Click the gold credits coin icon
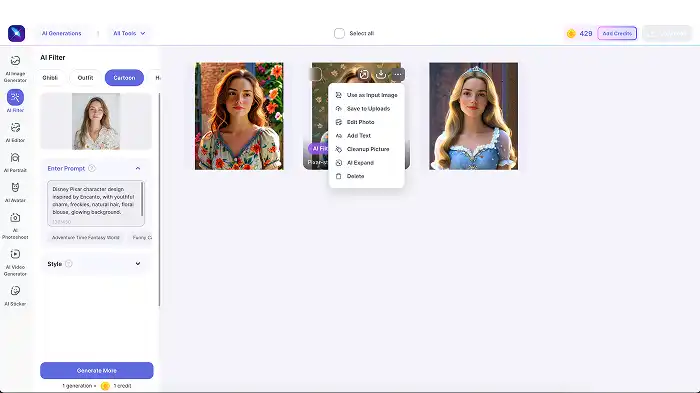700x393 pixels. point(571,33)
